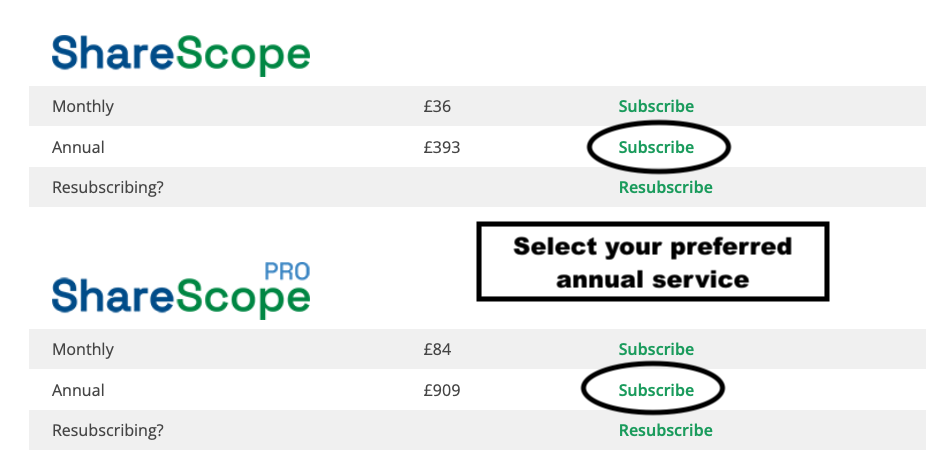This screenshot has height=470, width=950.
Task: Click the ShareScope PRO logo
Action: click(181, 296)
